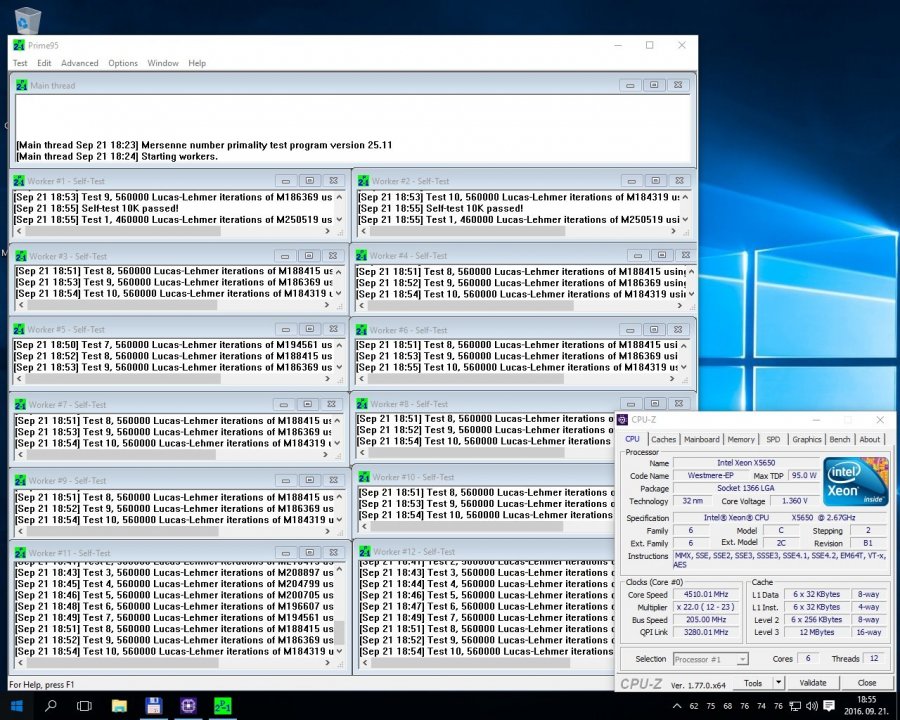Open the Windows Start menu

point(16,706)
